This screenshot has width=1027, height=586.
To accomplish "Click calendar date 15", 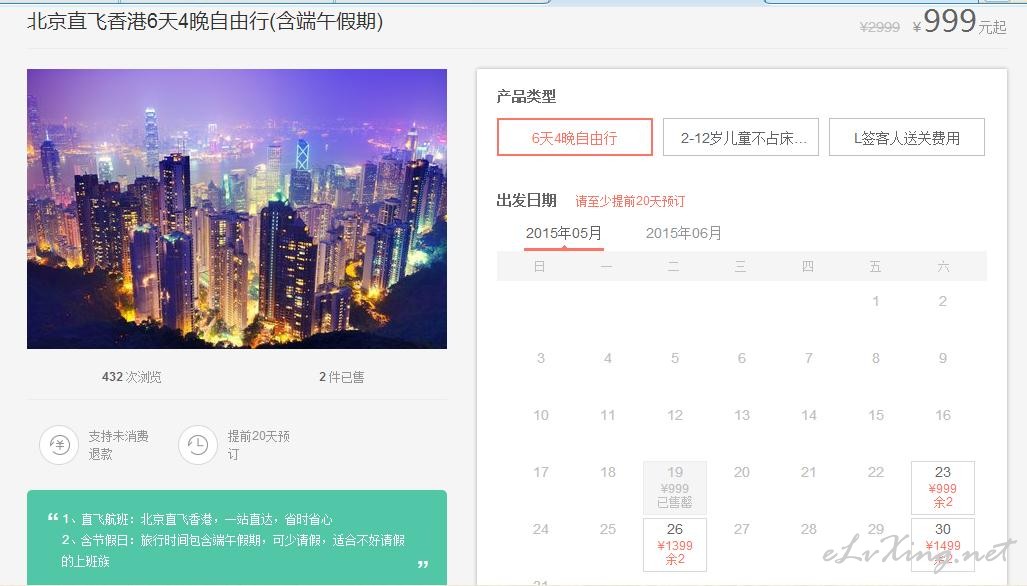I will pyautogui.click(x=876, y=415).
